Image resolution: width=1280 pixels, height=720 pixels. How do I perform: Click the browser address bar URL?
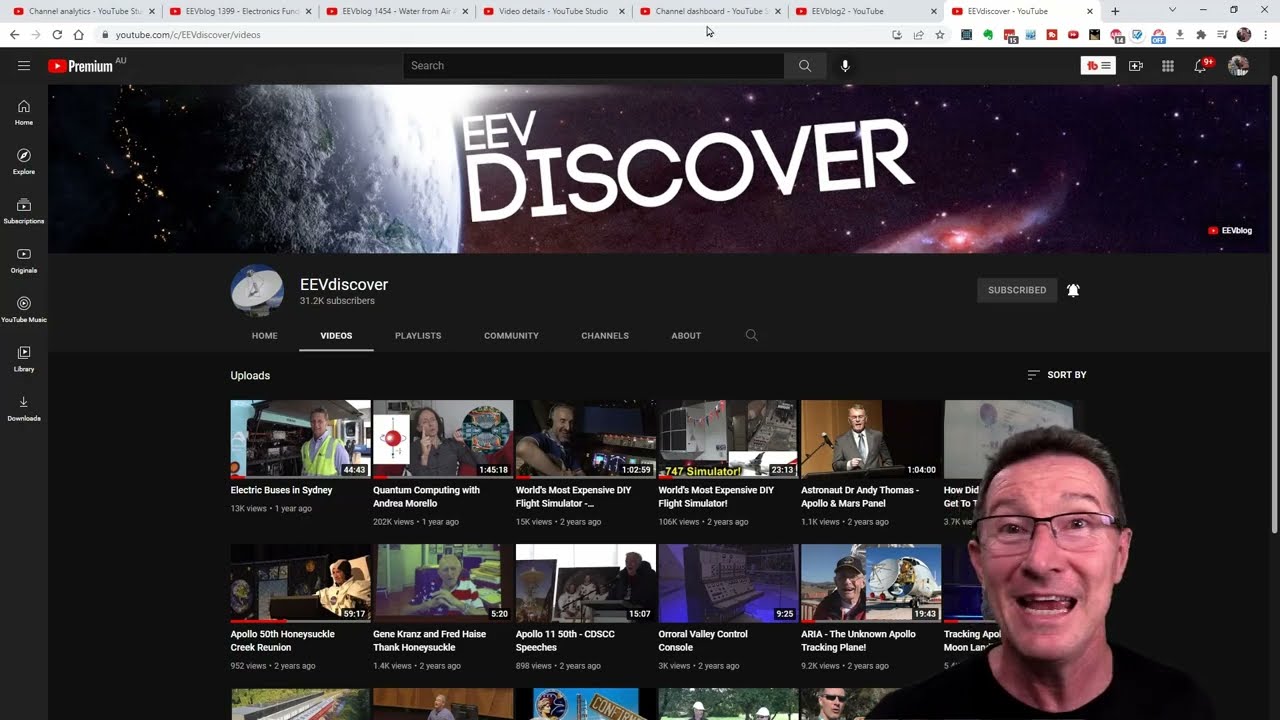[188, 34]
